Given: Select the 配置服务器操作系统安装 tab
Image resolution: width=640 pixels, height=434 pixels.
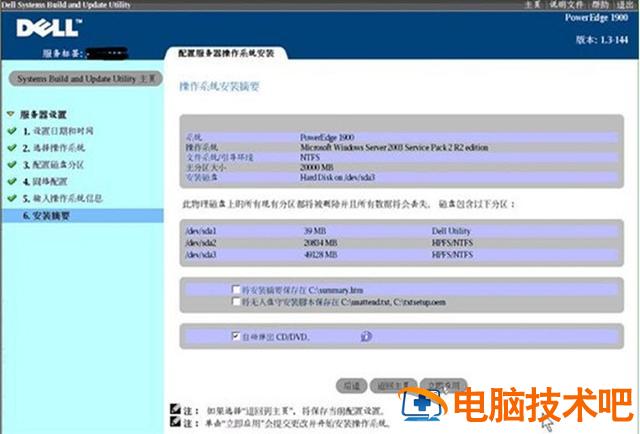Looking at the screenshot, I should (226, 53).
